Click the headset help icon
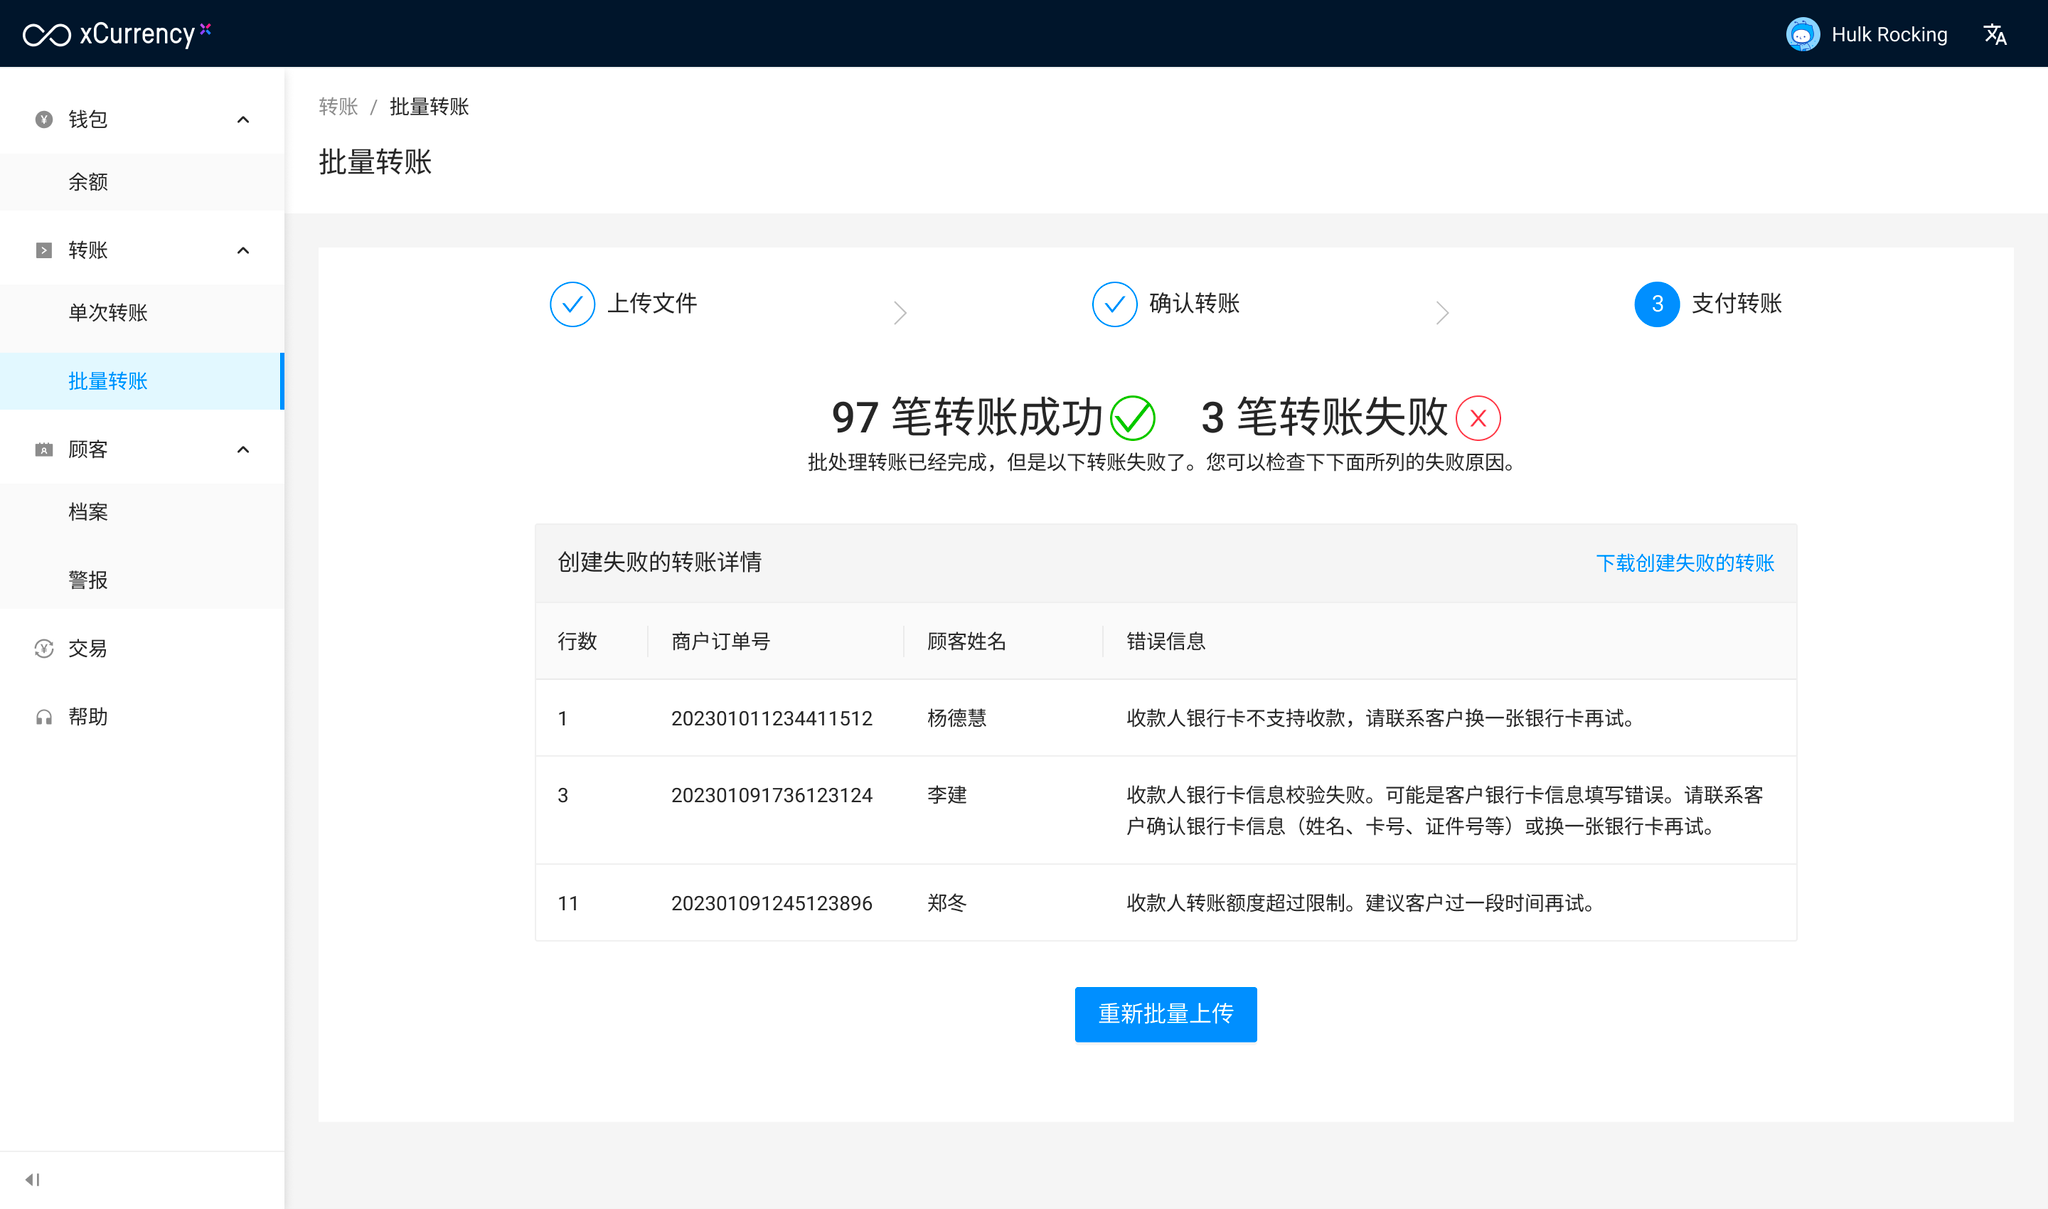The width and height of the screenshot is (2048, 1209). pyautogui.click(x=44, y=717)
